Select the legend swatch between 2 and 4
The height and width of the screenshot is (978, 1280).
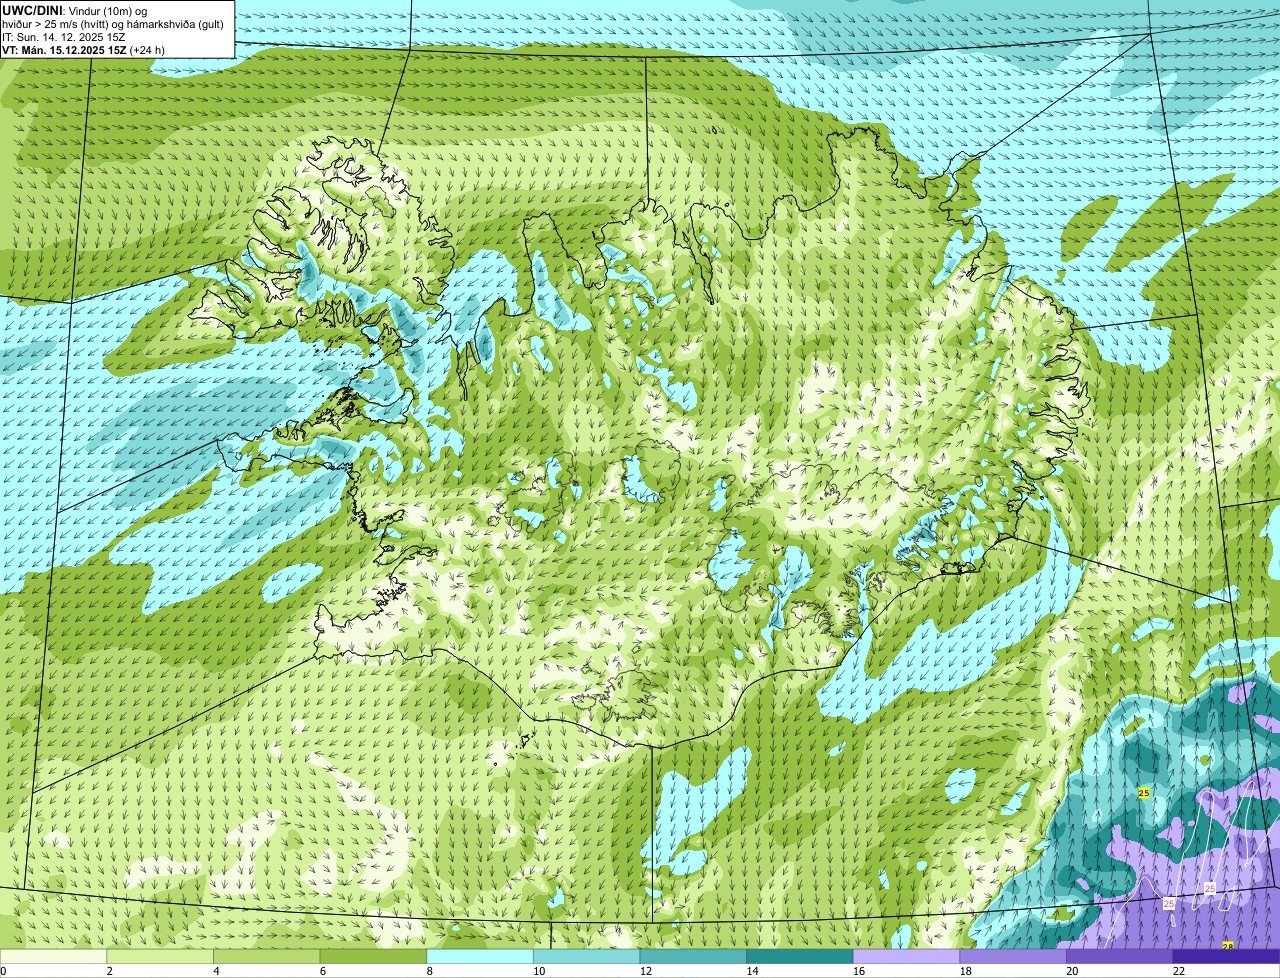pyautogui.click(x=161, y=957)
